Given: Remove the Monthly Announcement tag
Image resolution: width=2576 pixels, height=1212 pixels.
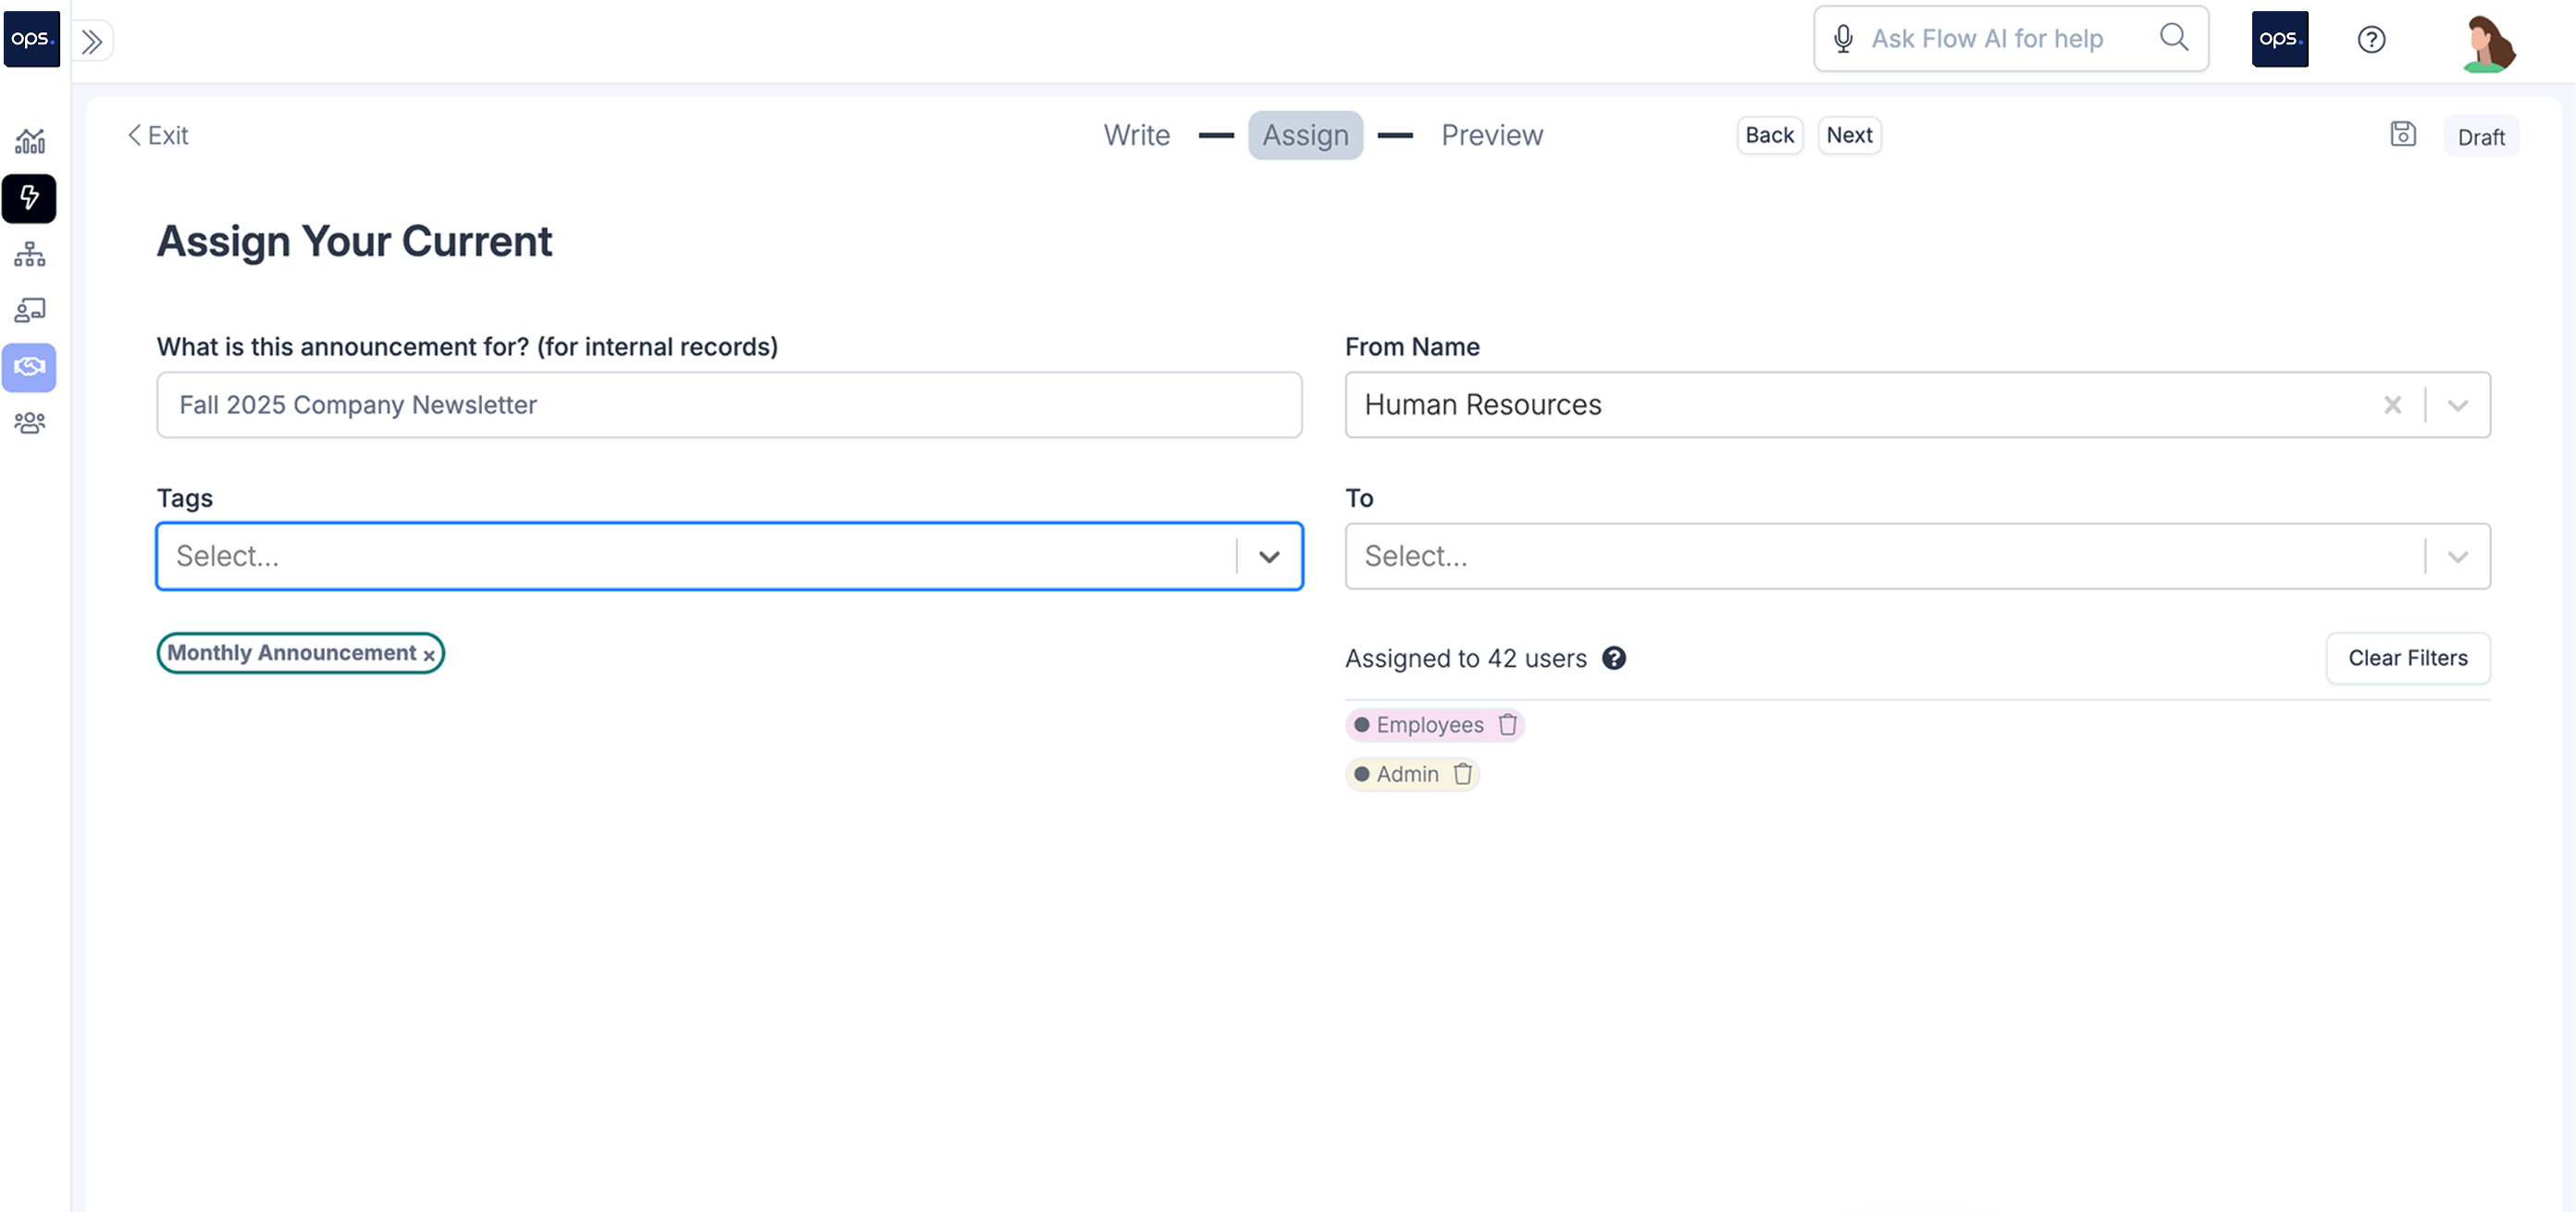Looking at the screenshot, I should pyautogui.click(x=429, y=655).
